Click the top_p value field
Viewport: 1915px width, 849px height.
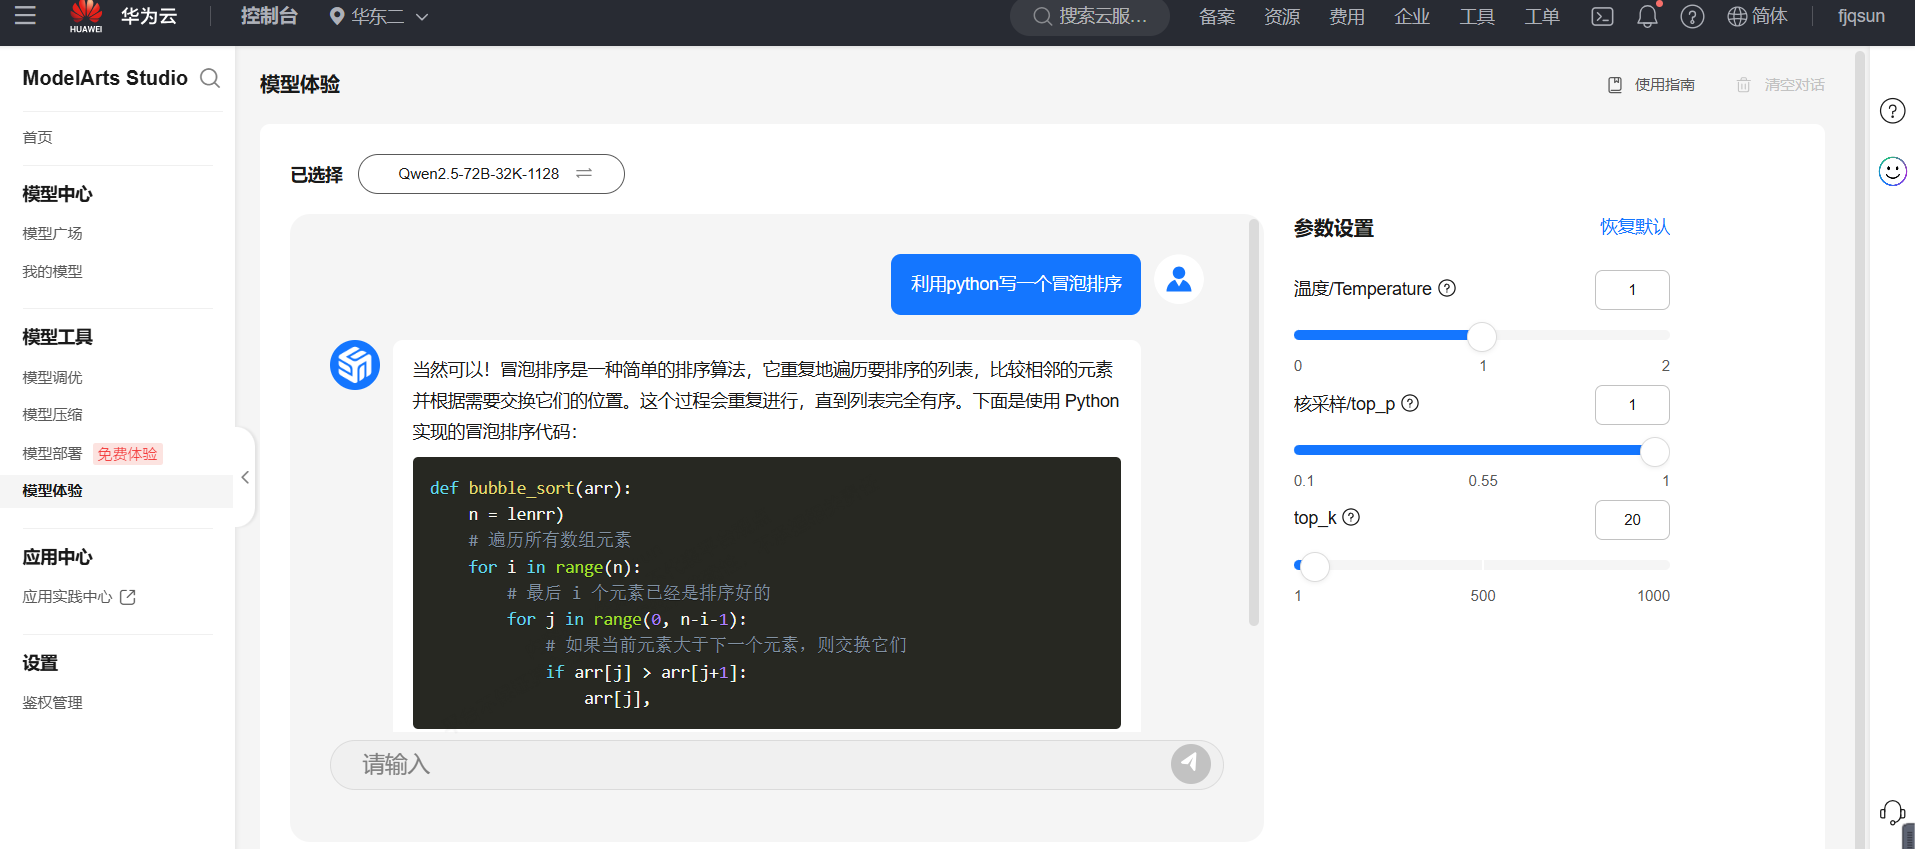point(1632,405)
